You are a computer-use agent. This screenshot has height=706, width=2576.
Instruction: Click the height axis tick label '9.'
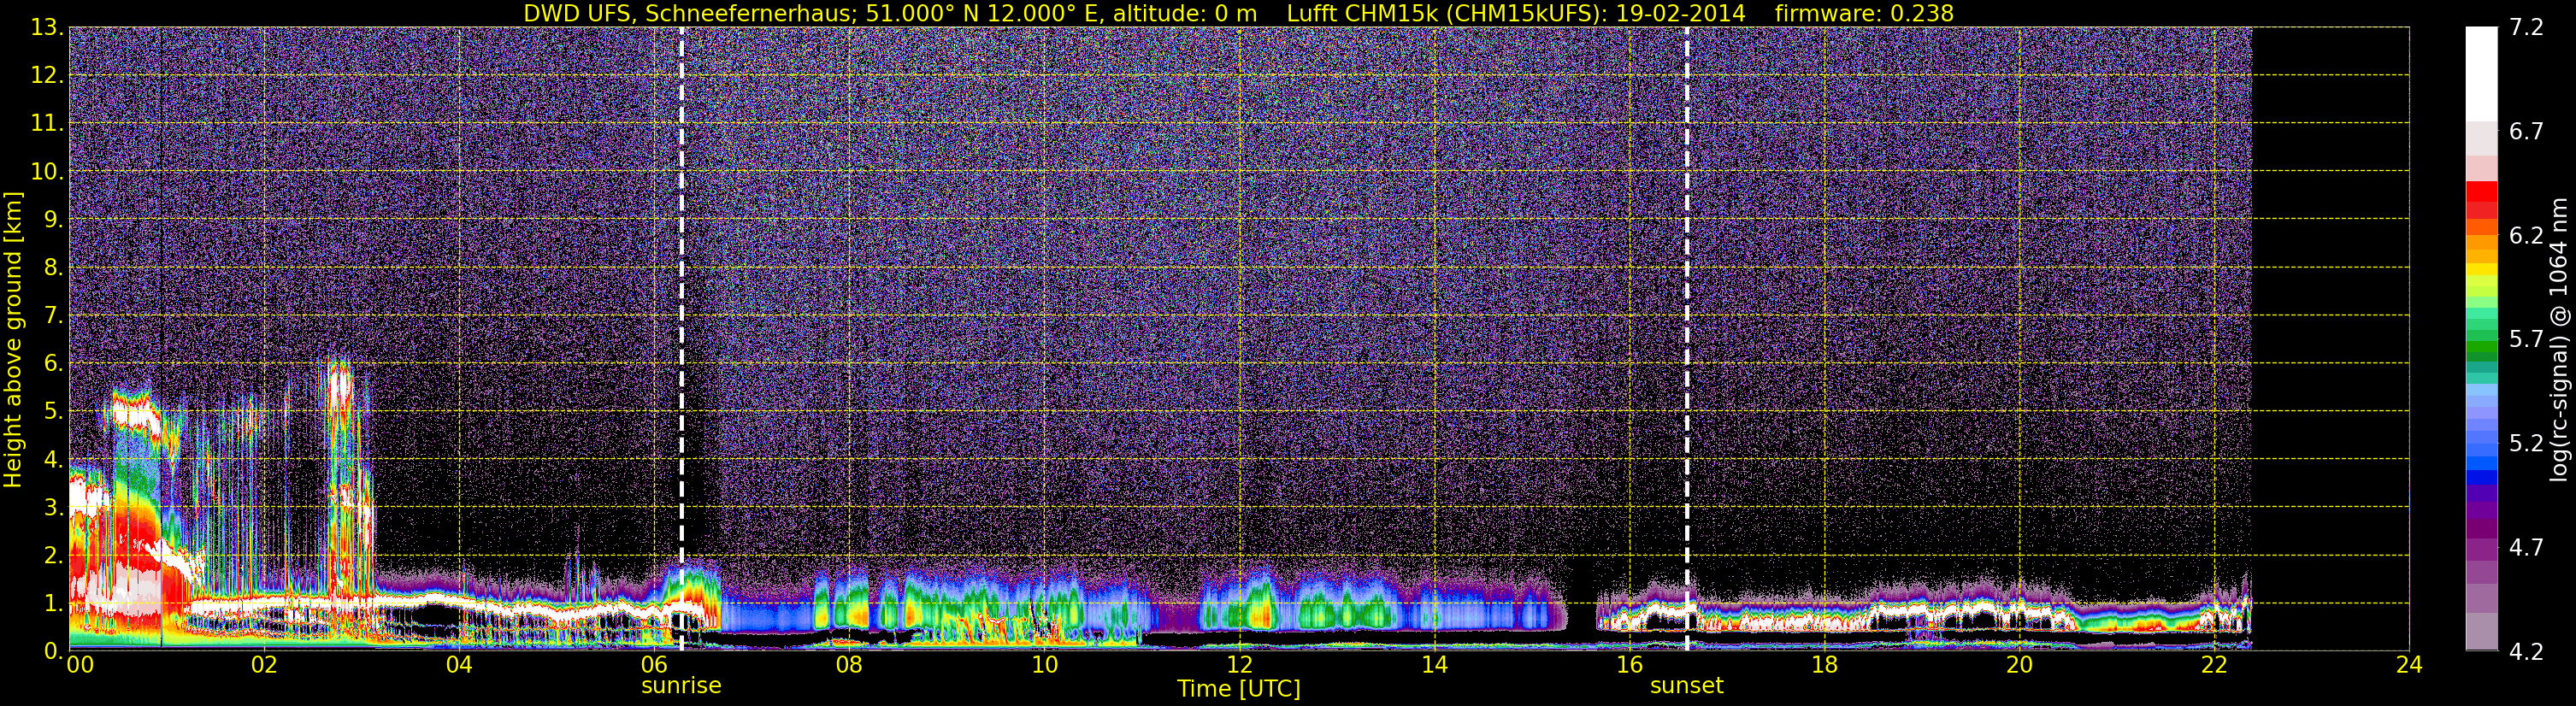[53, 220]
